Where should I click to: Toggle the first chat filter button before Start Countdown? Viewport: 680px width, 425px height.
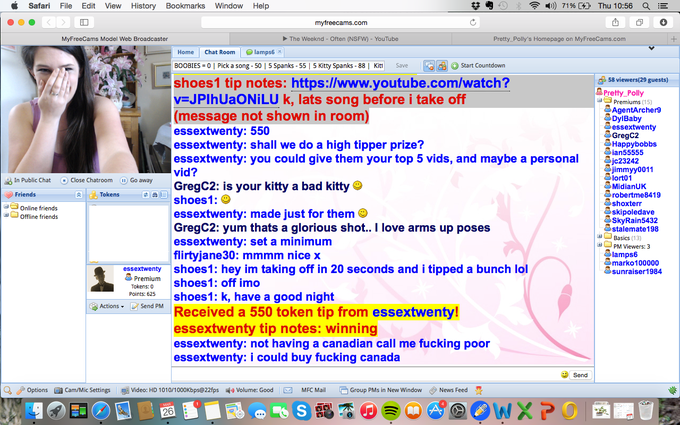point(429,65)
